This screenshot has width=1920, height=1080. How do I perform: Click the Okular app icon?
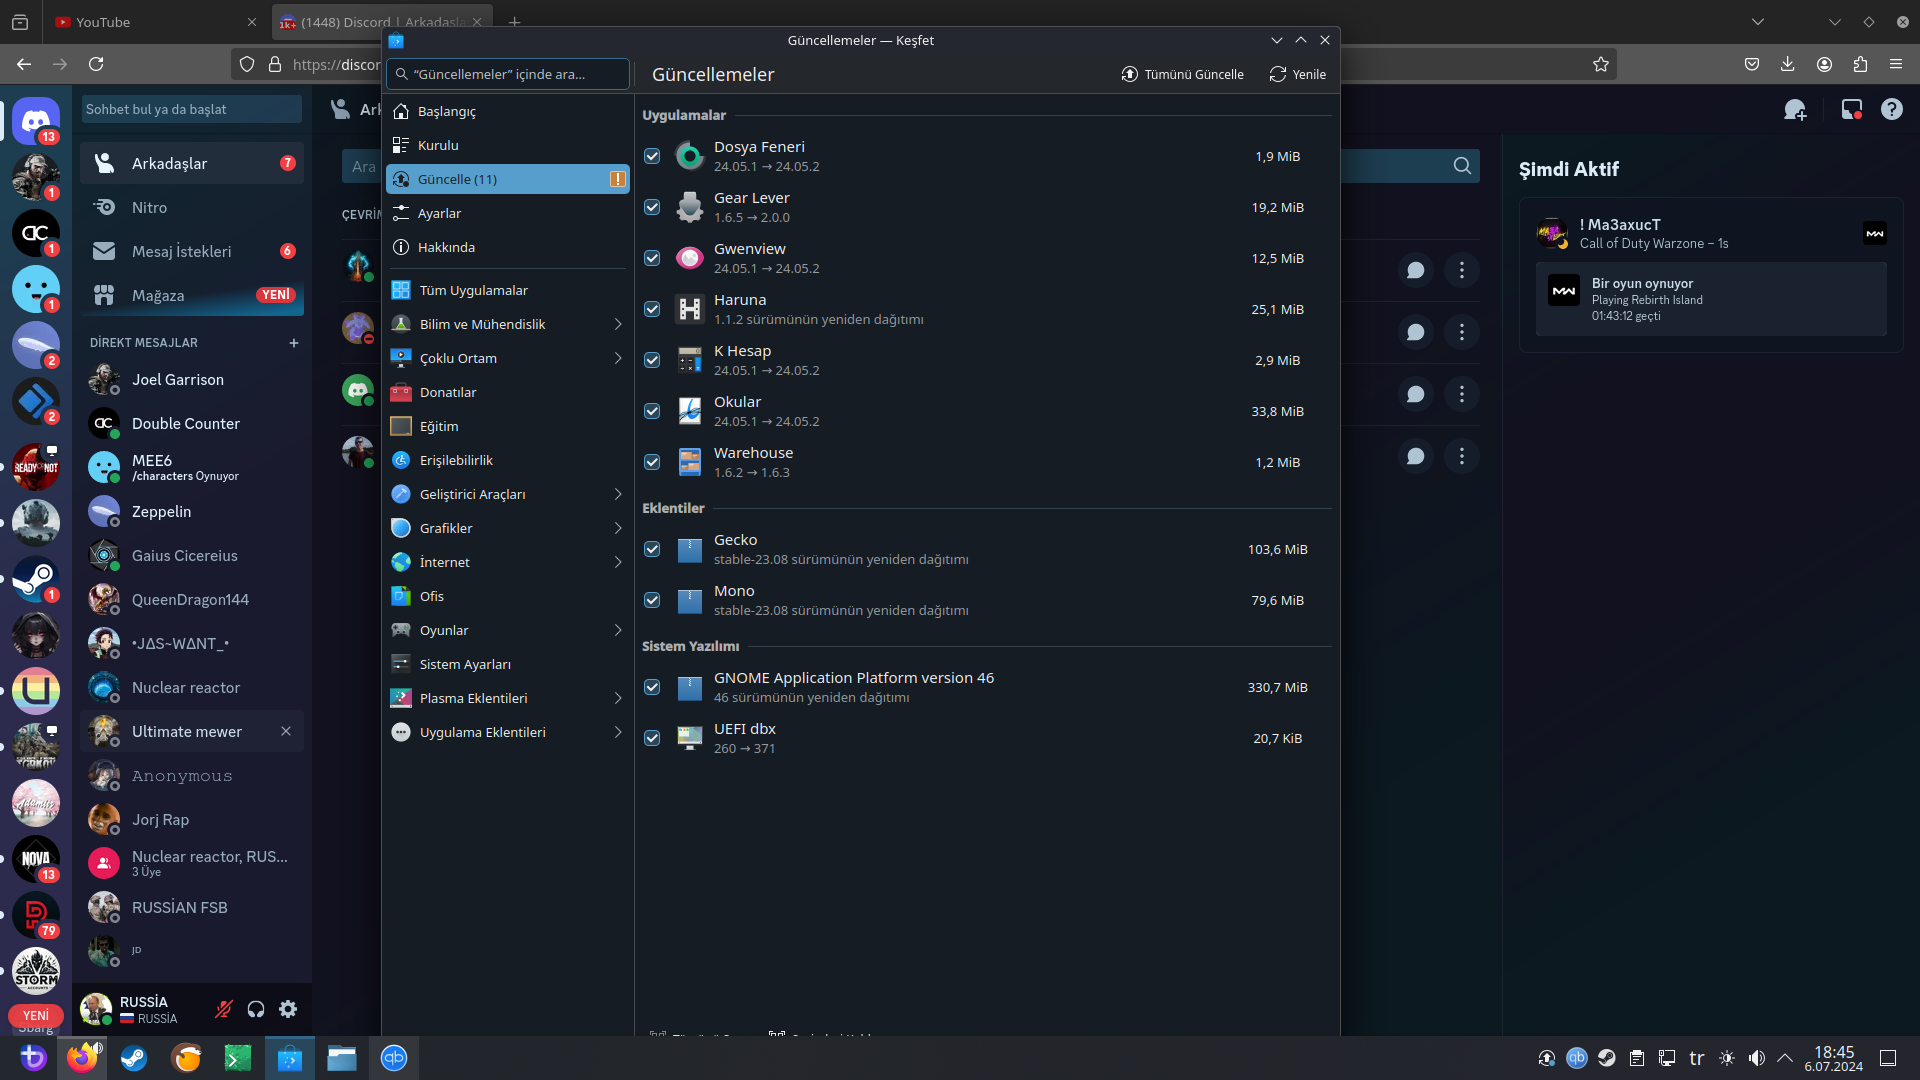tap(689, 412)
